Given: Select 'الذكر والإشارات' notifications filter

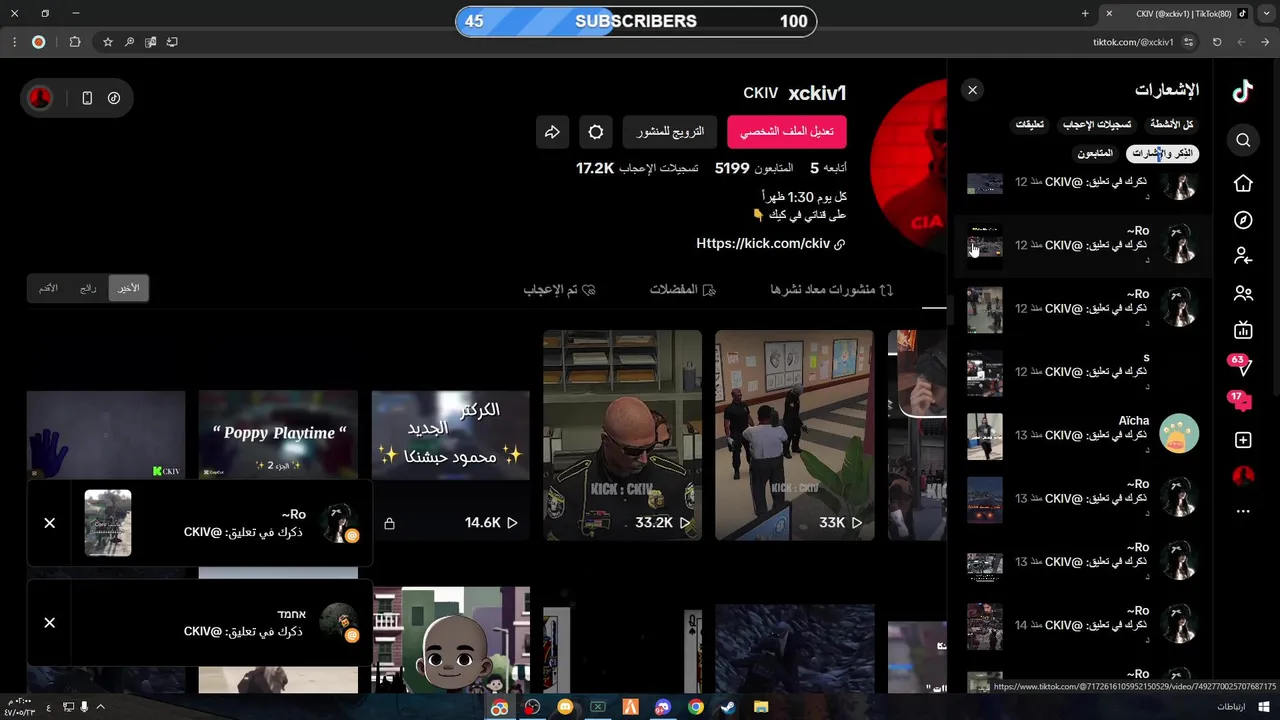Looking at the screenshot, I should 1162,153.
